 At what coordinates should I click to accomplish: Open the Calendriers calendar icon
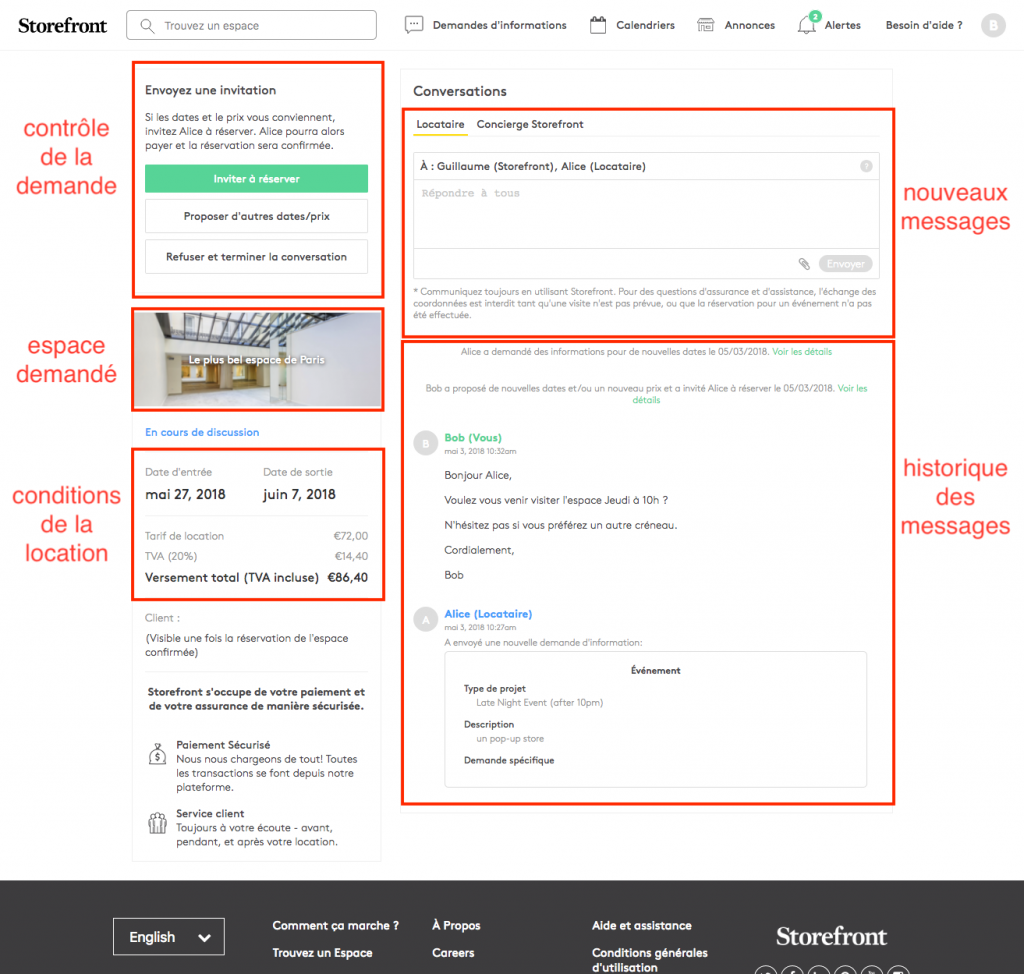tap(598, 25)
